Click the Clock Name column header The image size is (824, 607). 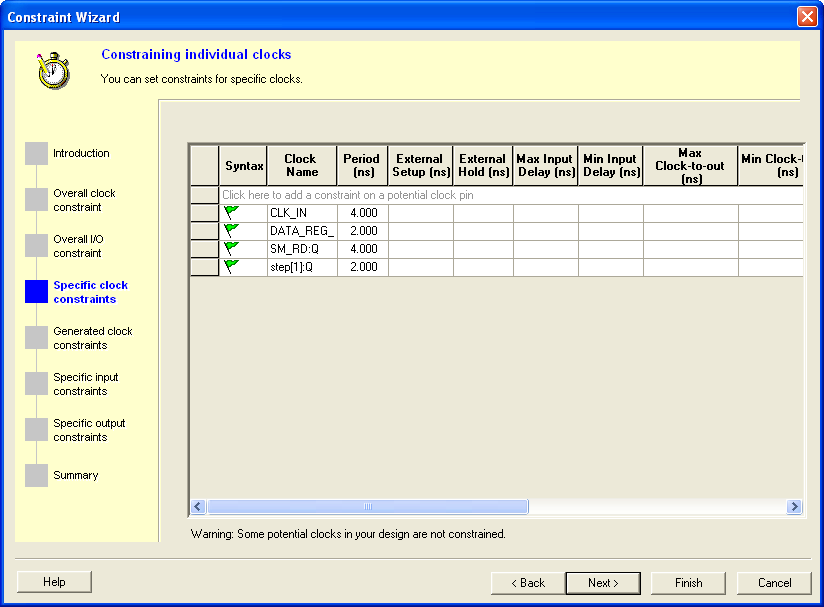[302, 166]
